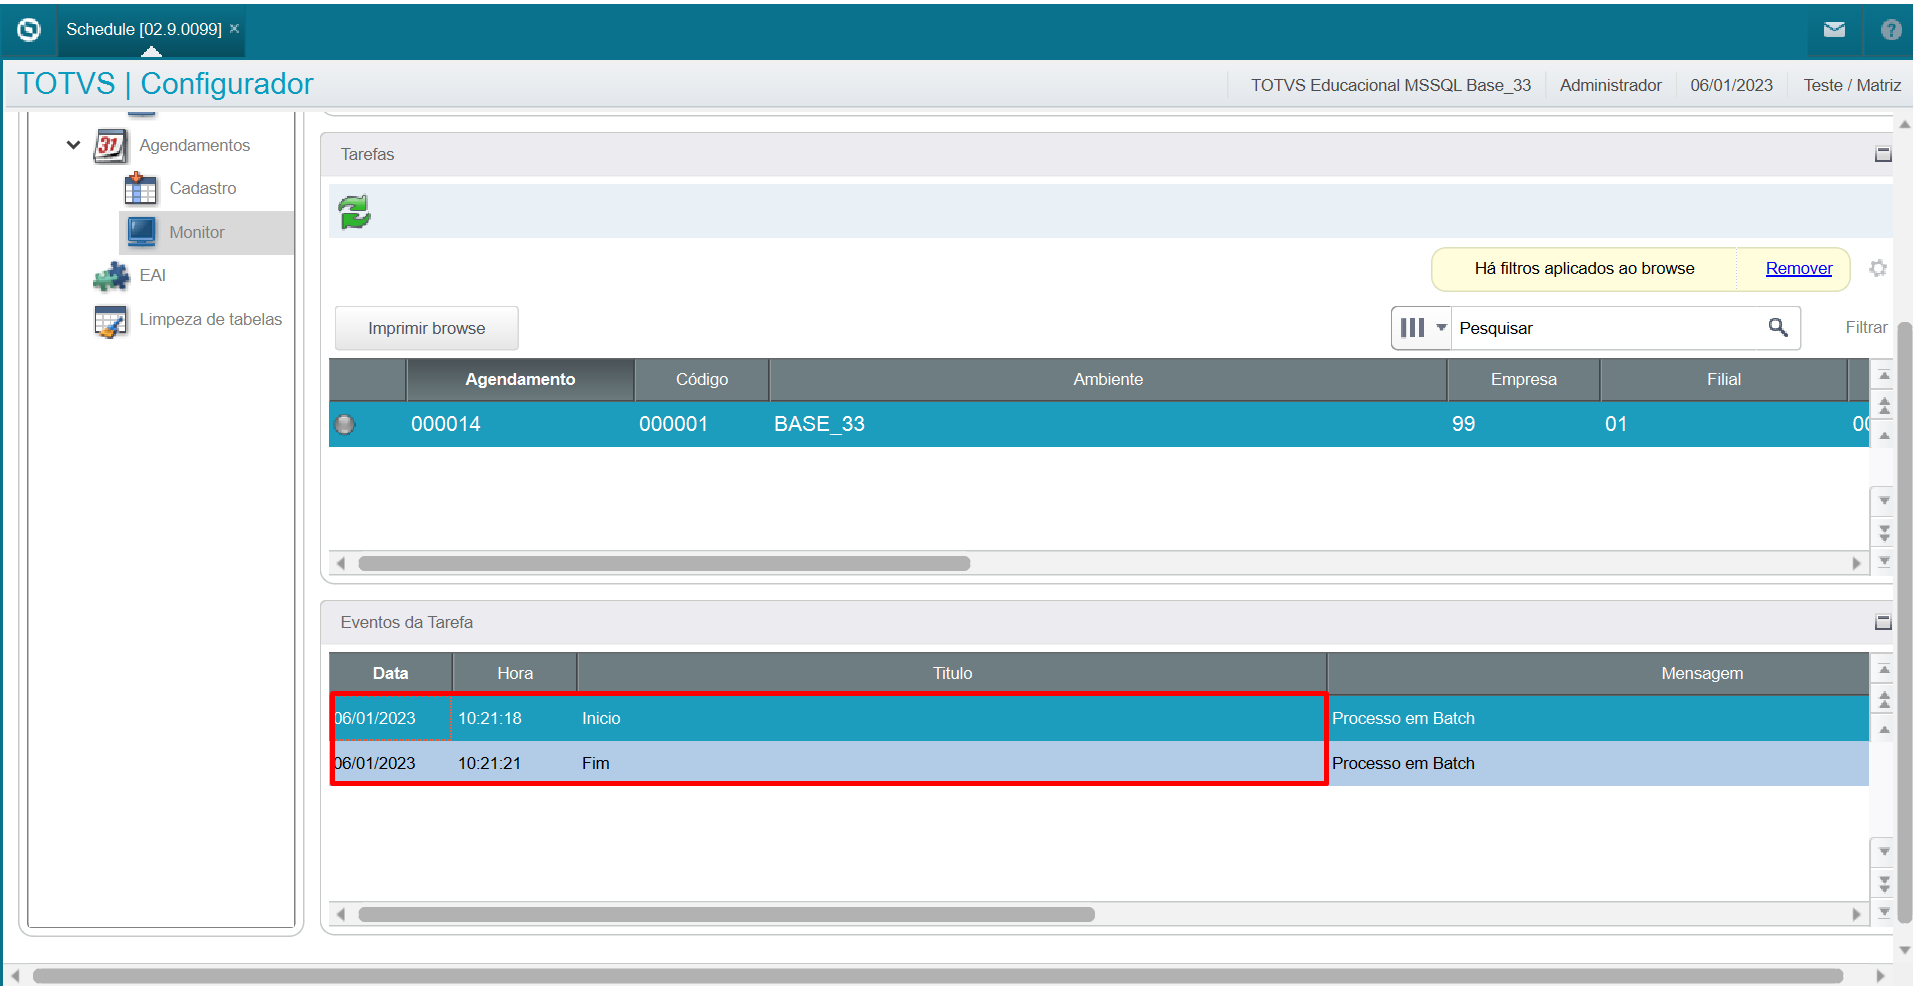Click the Tarefas grid scroll-to-top arrow
Screen dimensions: 1913x986
[x=1884, y=376]
